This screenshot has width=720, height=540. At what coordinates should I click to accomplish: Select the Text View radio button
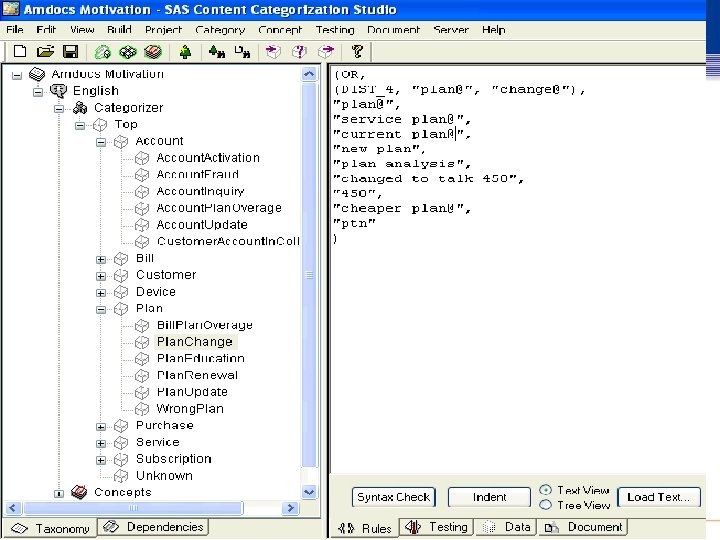pyautogui.click(x=546, y=490)
